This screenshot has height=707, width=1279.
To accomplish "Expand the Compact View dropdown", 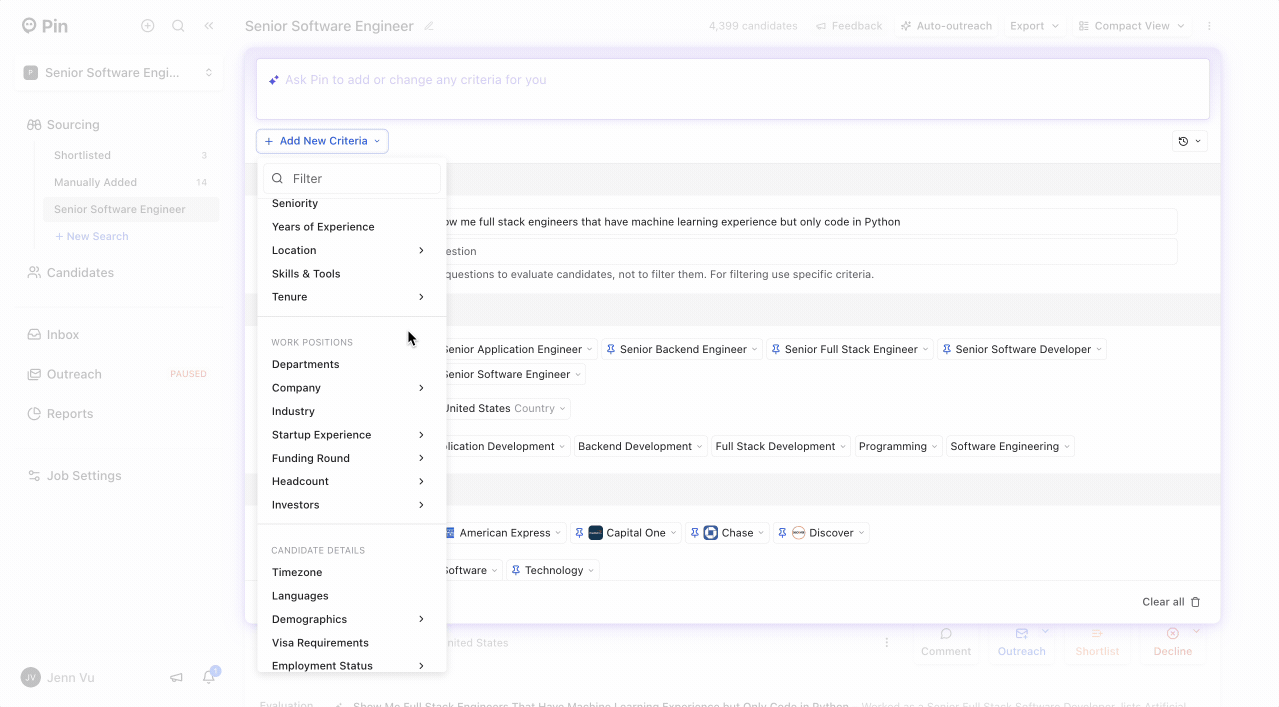I will (1132, 26).
